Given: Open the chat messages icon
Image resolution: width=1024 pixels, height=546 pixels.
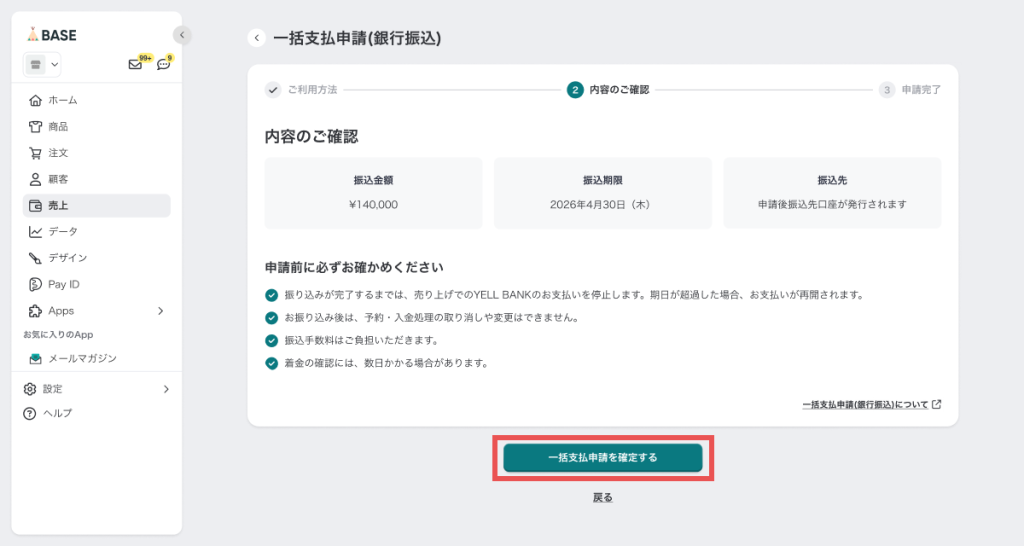Looking at the screenshot, I should click(x=164, y=64).
